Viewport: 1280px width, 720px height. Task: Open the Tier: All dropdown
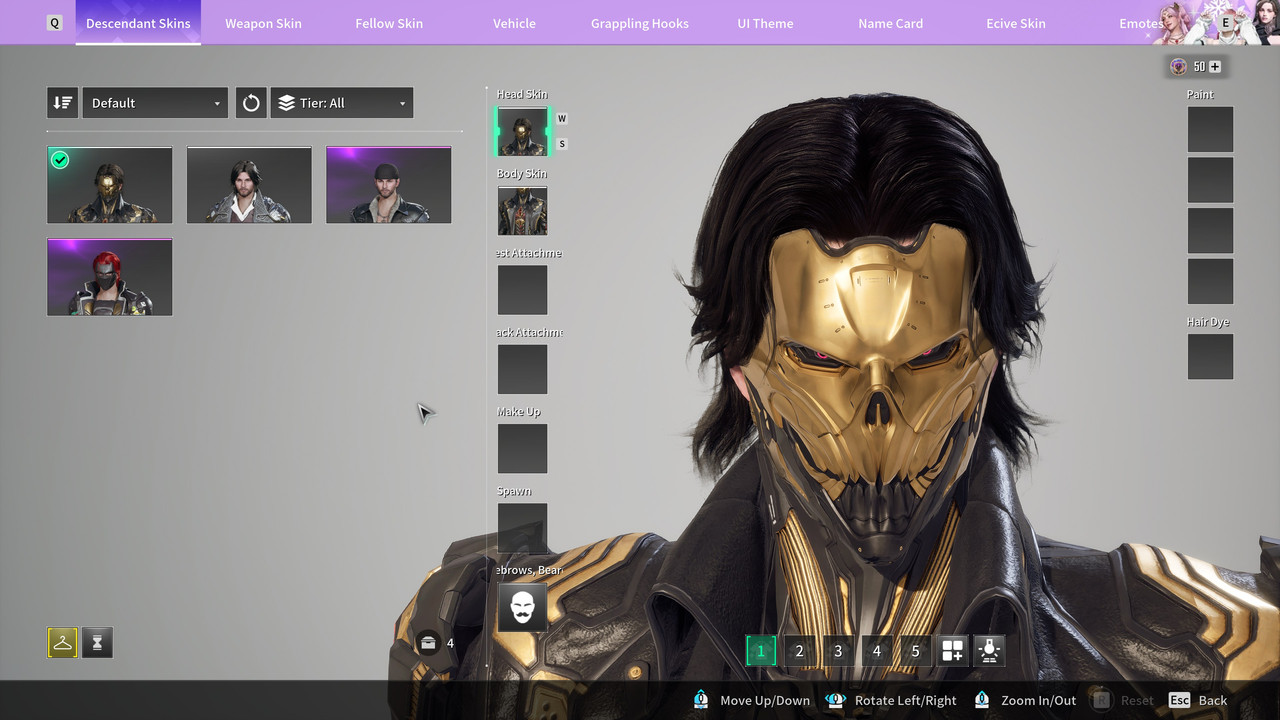(342, 103)
